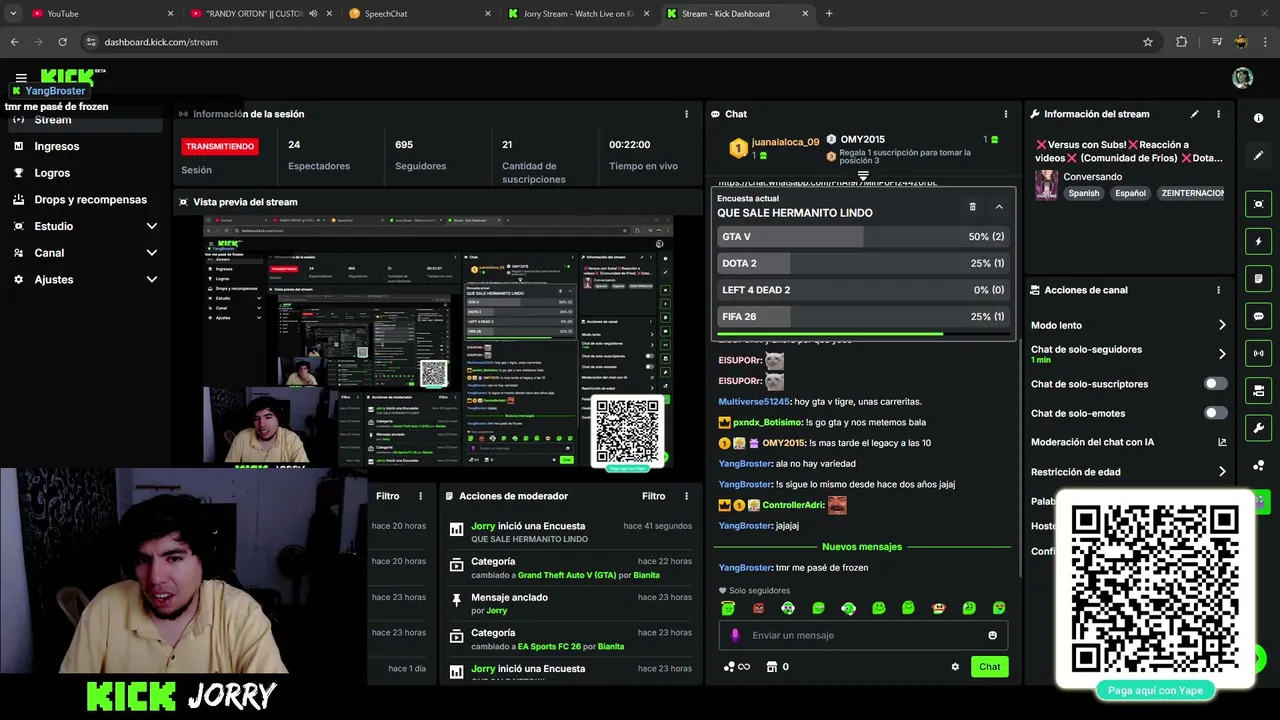Click username YangBroster in last chat message

745,568
